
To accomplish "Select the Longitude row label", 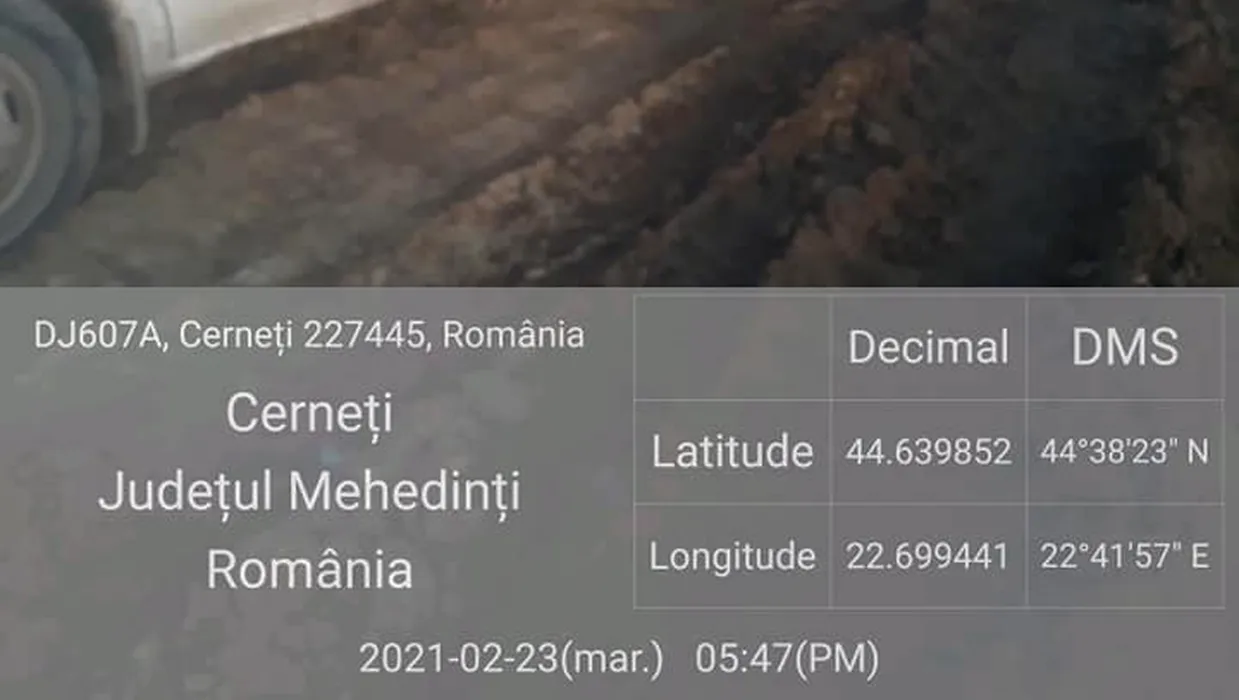I will pos(732,556).
